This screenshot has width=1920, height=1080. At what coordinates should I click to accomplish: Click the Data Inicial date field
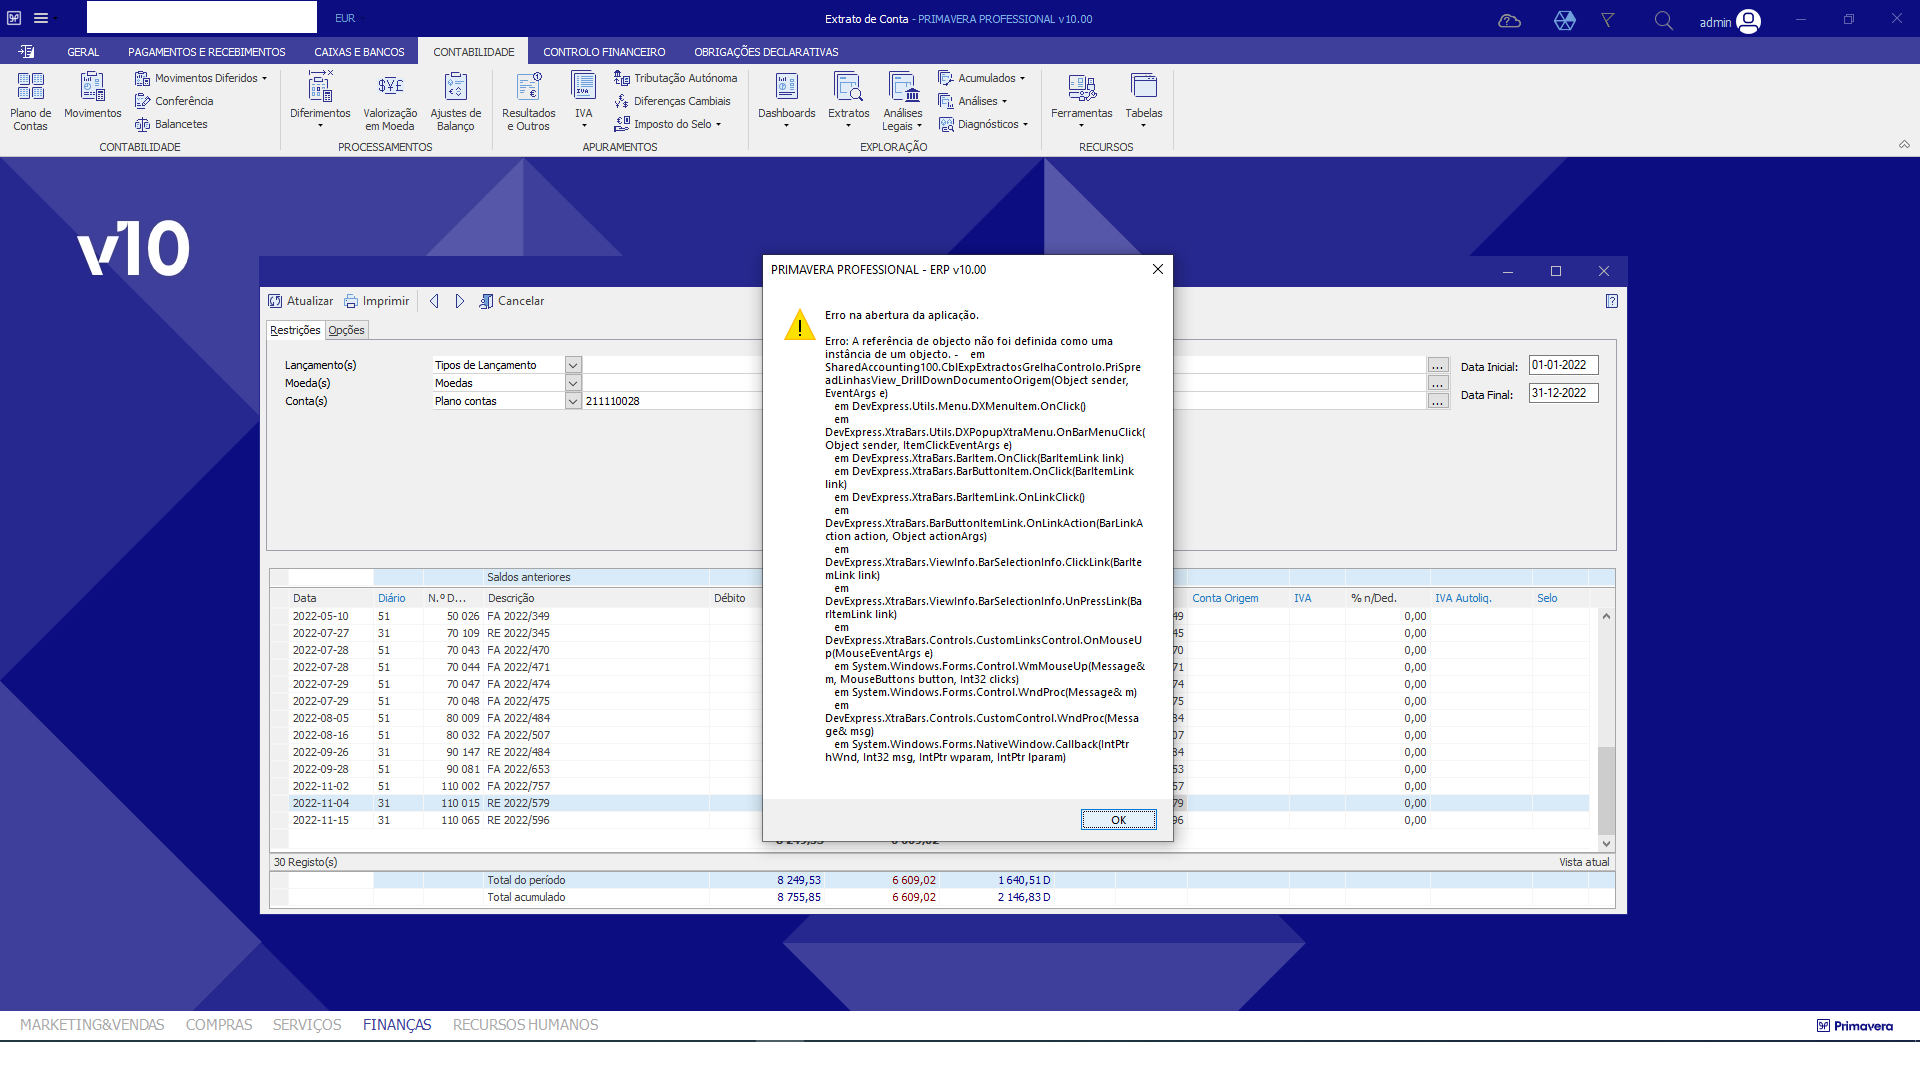click(1562, 365)
